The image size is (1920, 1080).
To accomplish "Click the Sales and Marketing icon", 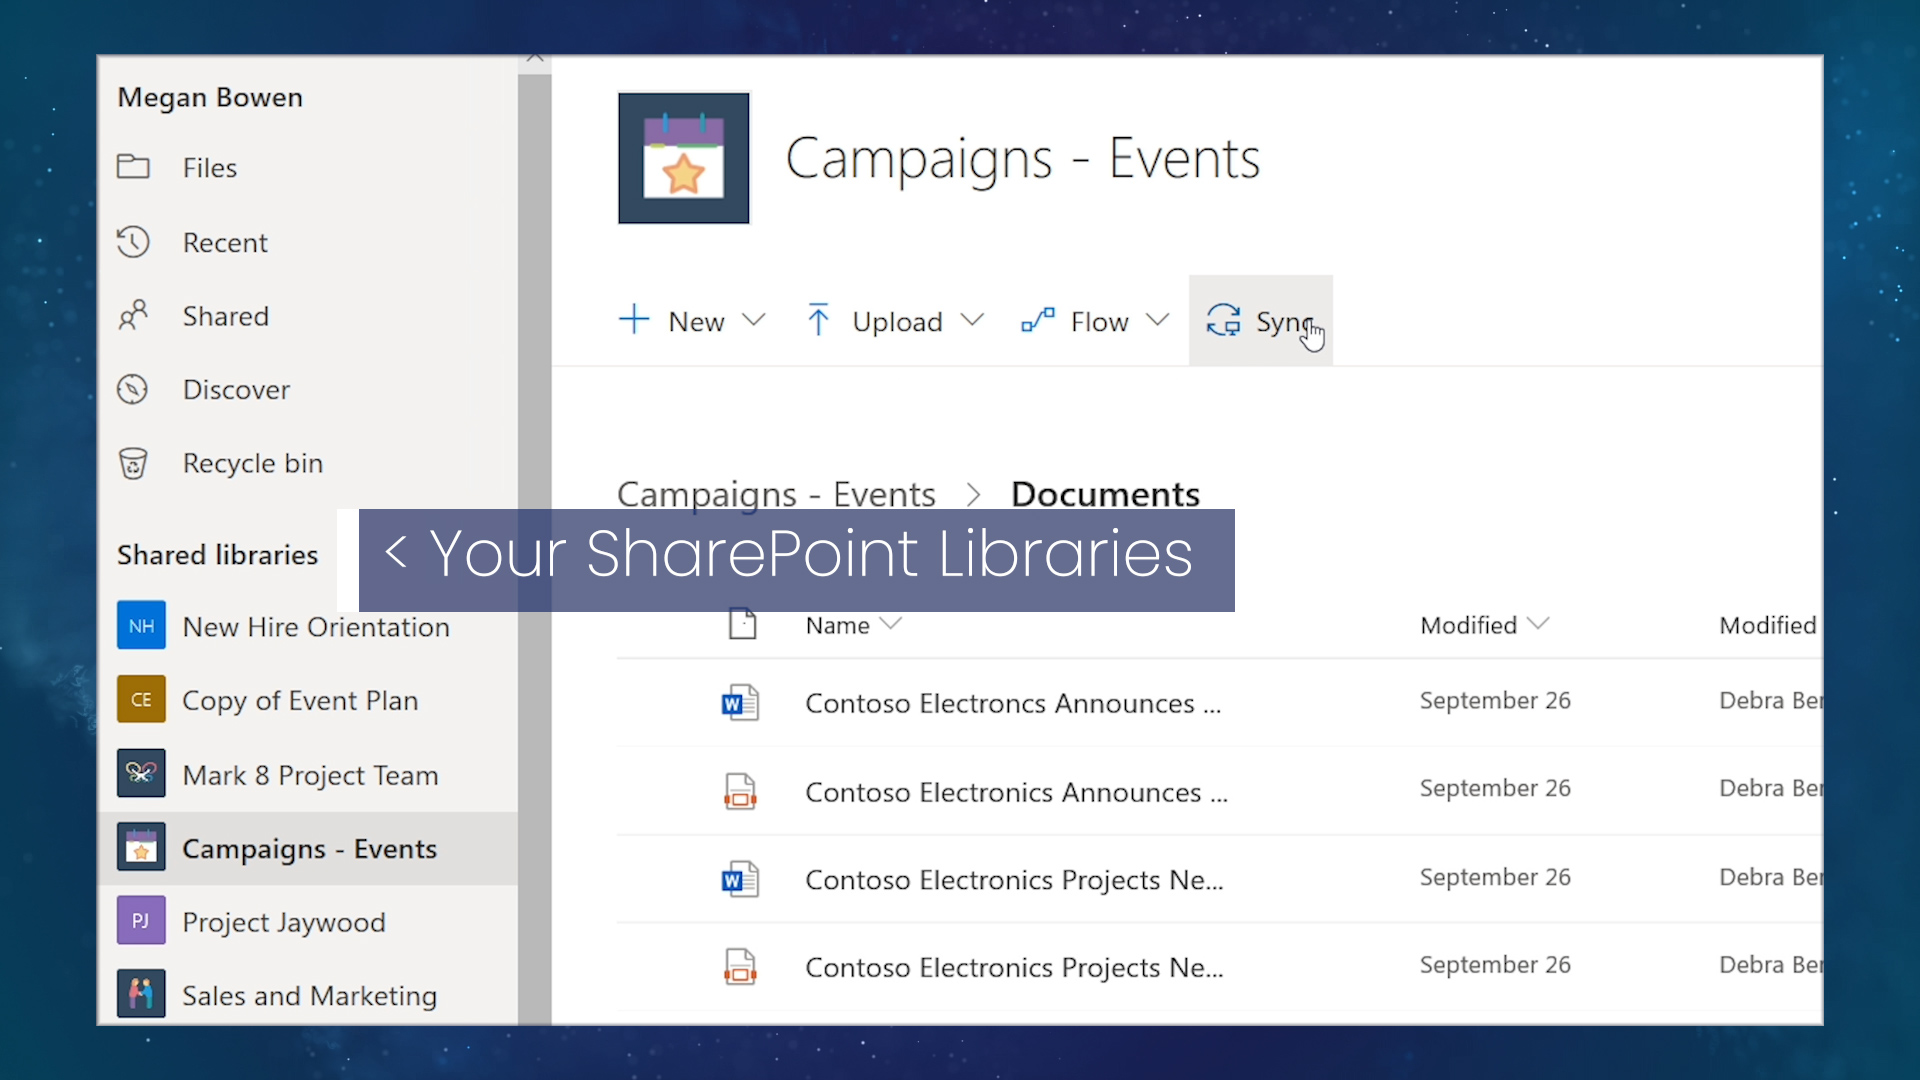I will (x=141, y=995).
